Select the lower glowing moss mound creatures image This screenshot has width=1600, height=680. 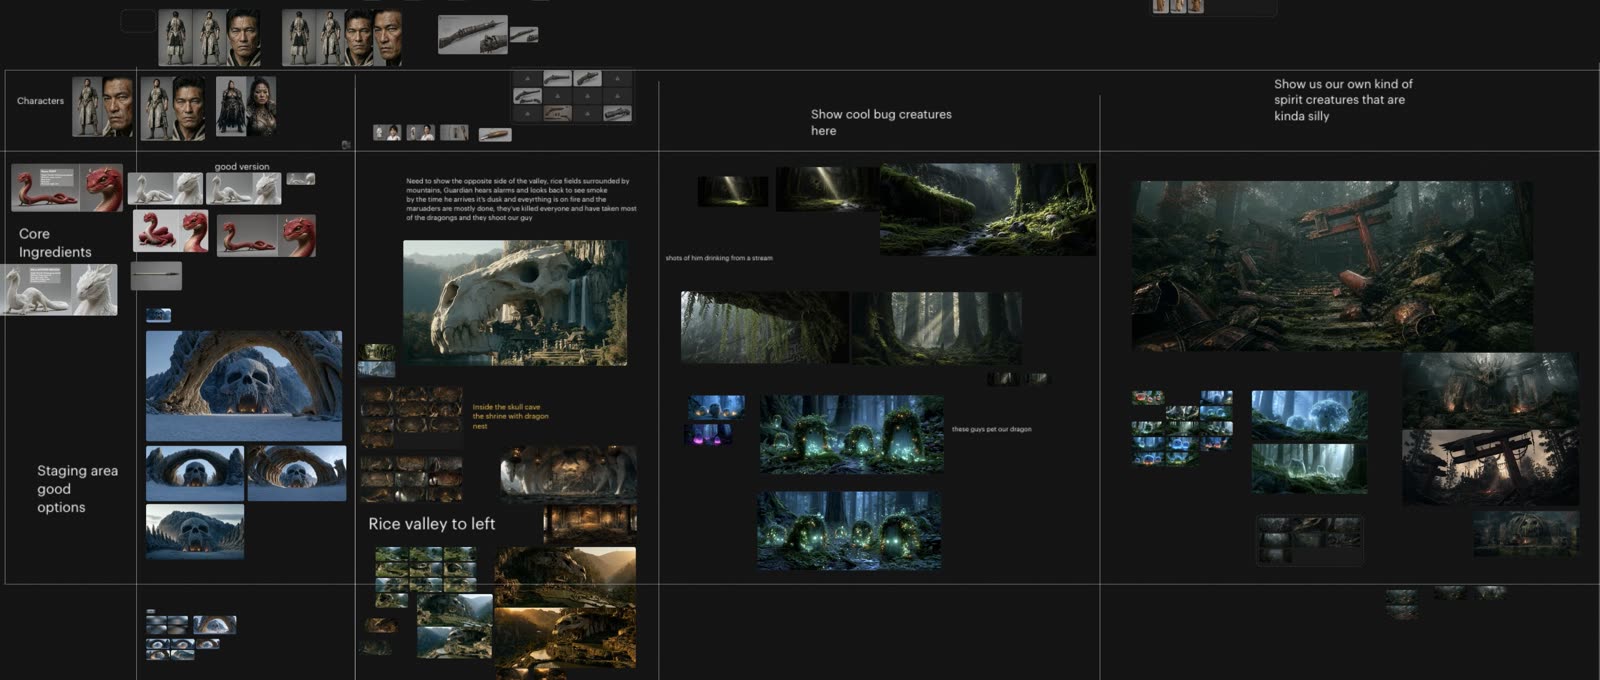coord(848,530)
